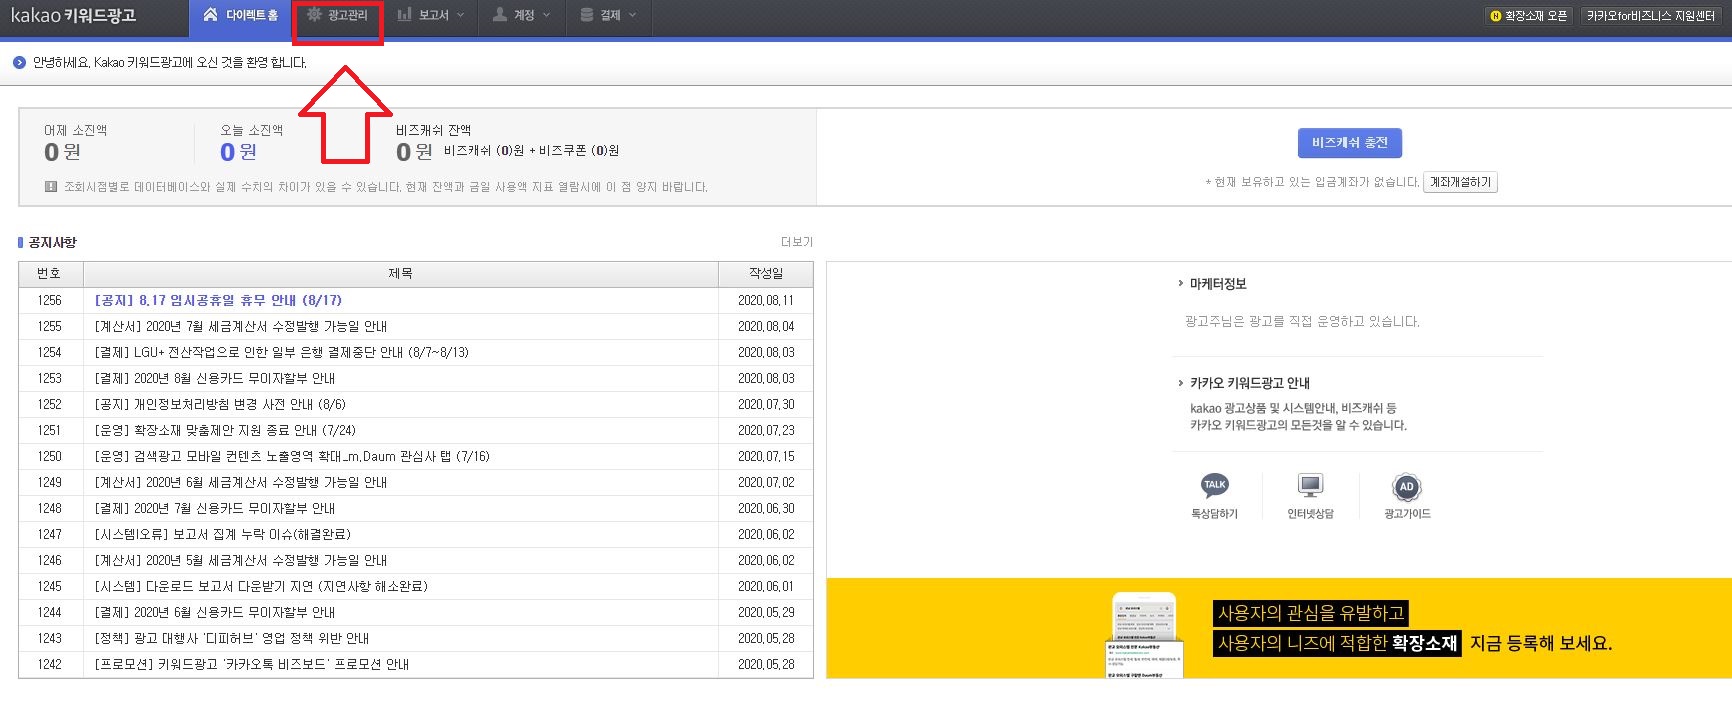
Task: Open notice 검색광고 모바일 컨텐츠 노출영역 확대
Action: [292, 456]
